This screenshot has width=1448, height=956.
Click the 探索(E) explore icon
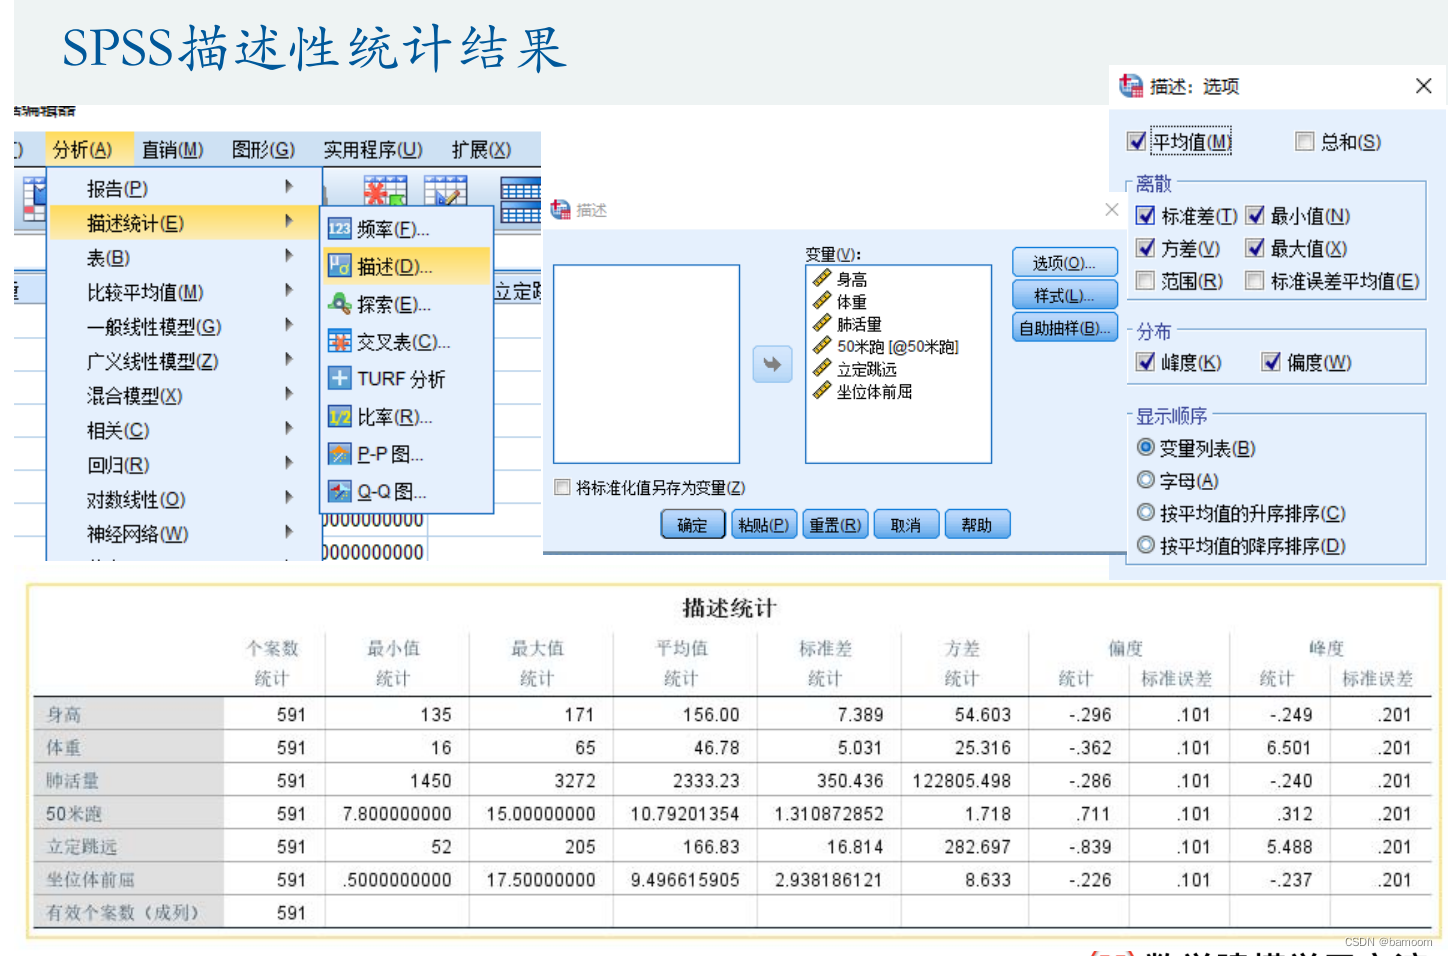[340, 304]
